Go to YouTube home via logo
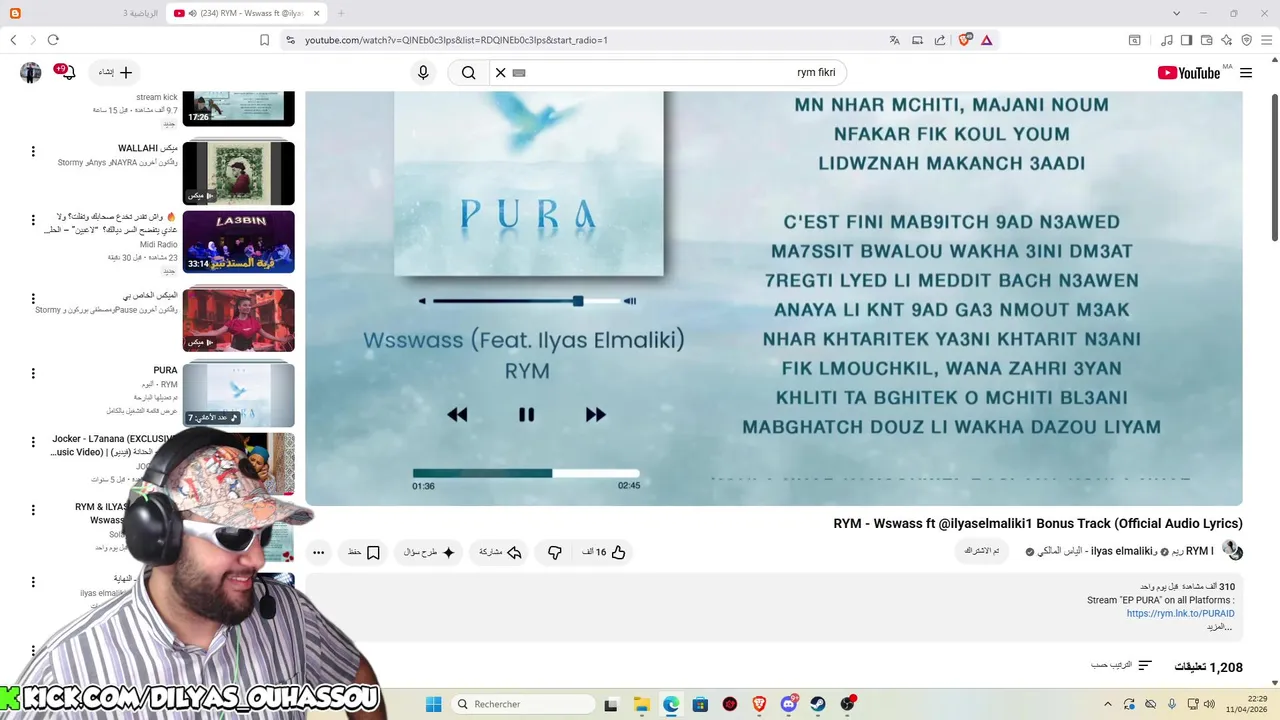1280x720 pixels. tap(1189, 72)
